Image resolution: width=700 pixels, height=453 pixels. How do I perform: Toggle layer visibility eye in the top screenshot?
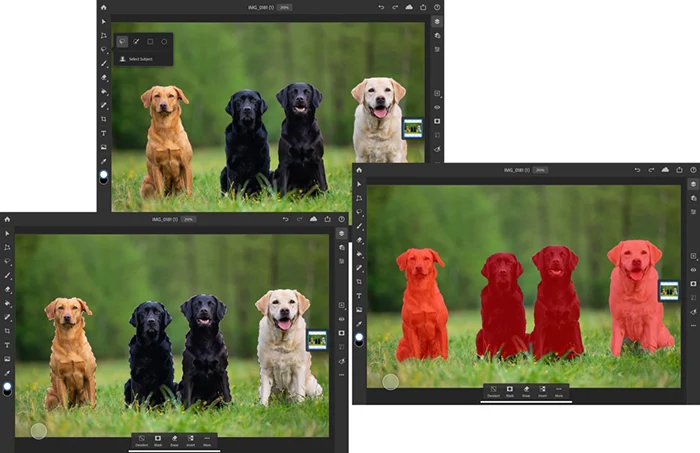(x=437, y=107)
